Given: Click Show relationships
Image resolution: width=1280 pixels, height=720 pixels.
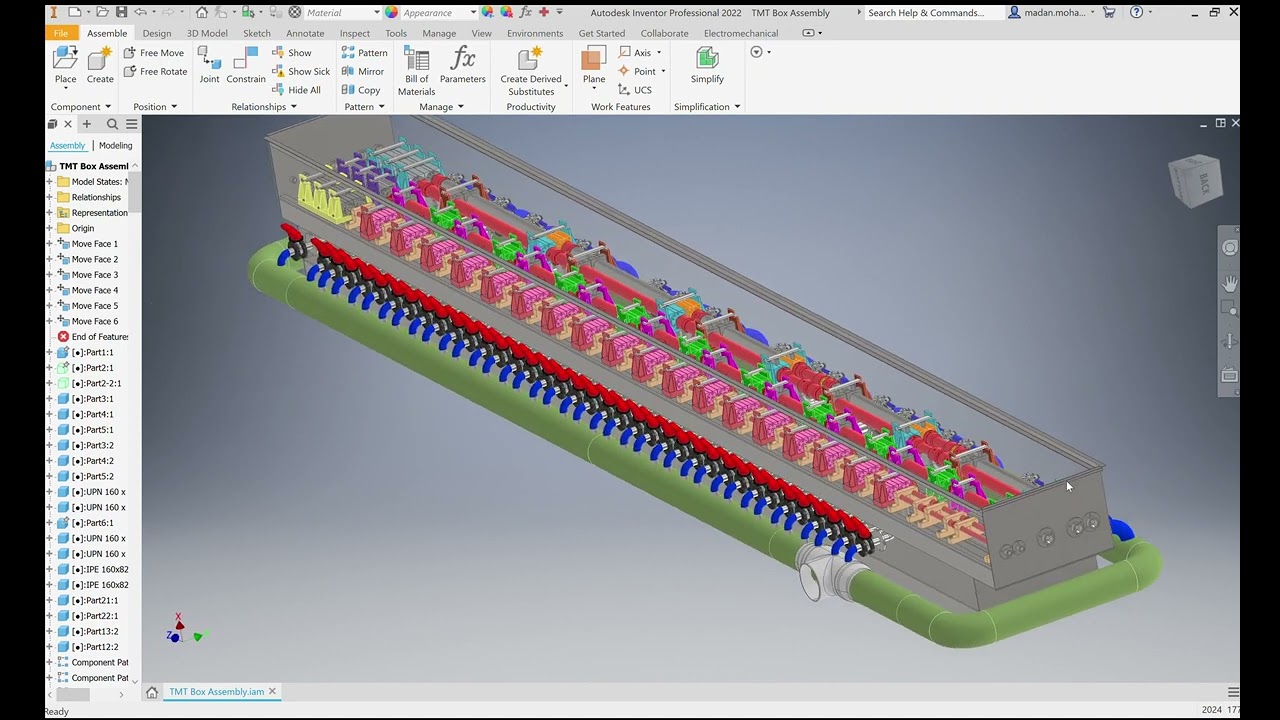Looking at the screenshot, I should pyautogui.click(x=292, y=53).
